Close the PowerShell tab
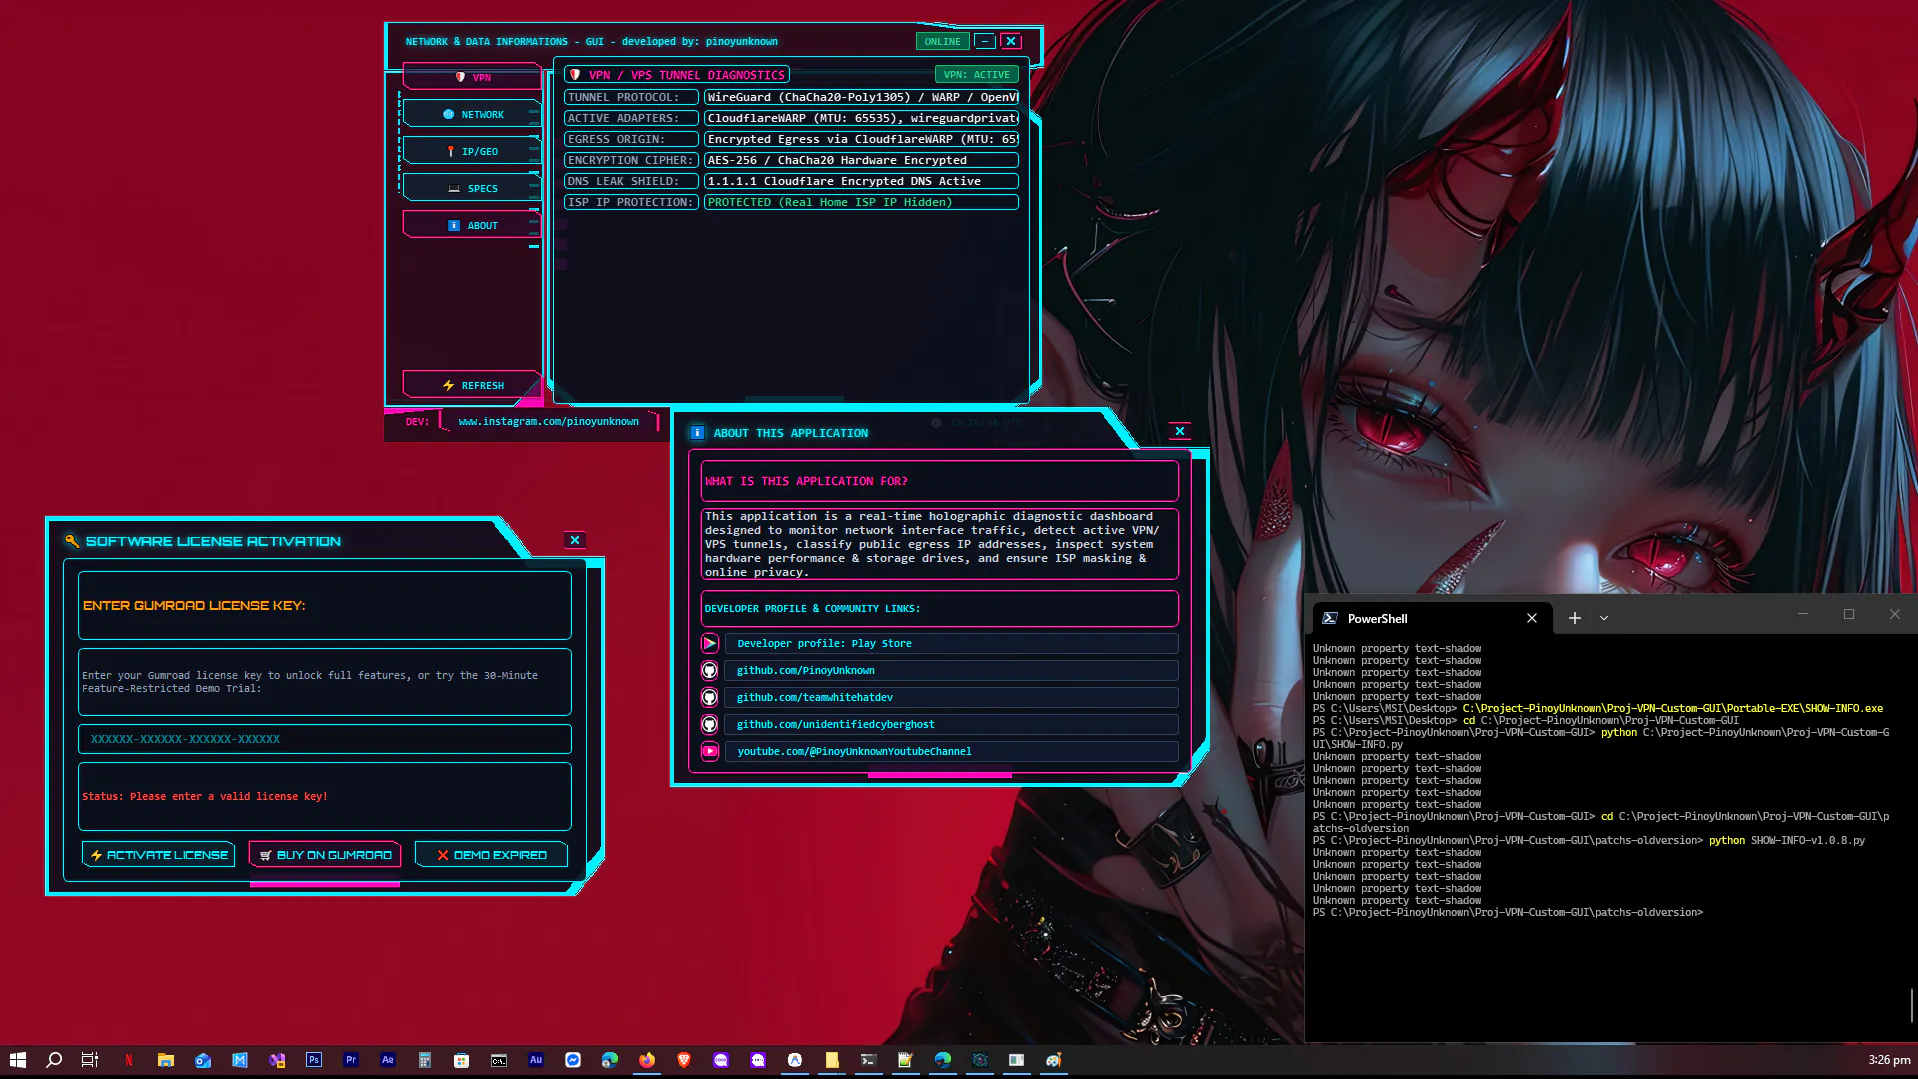The image size is (1918, 1079). (1531, 618)
